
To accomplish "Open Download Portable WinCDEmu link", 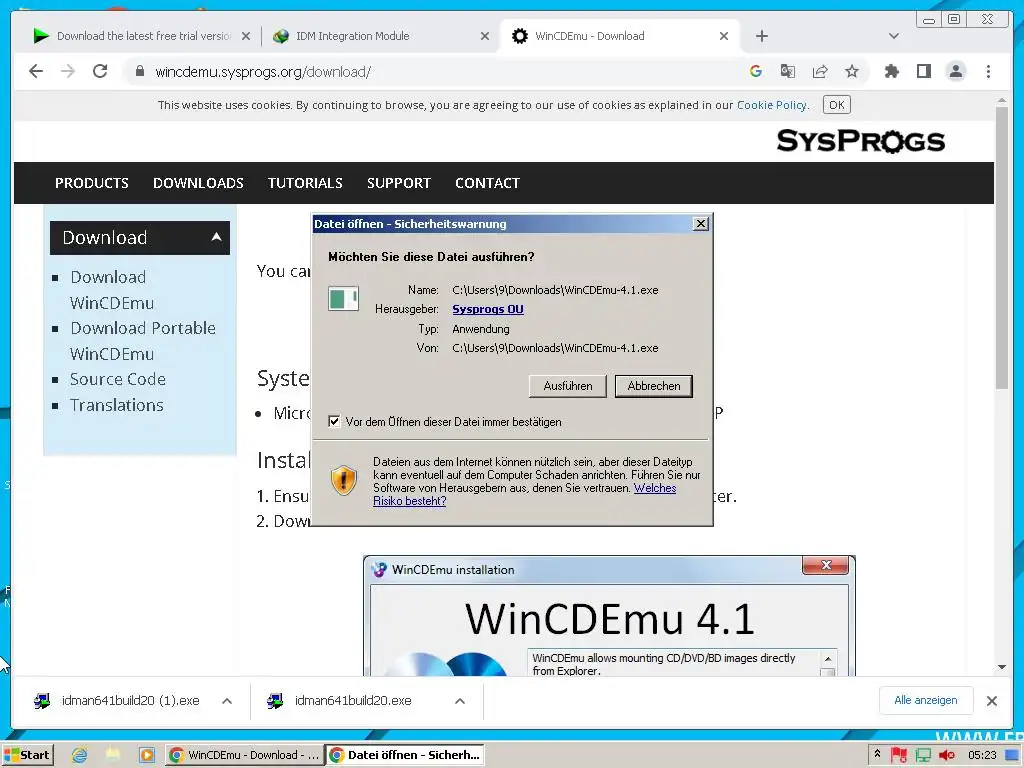I will [x=142, y=341].
